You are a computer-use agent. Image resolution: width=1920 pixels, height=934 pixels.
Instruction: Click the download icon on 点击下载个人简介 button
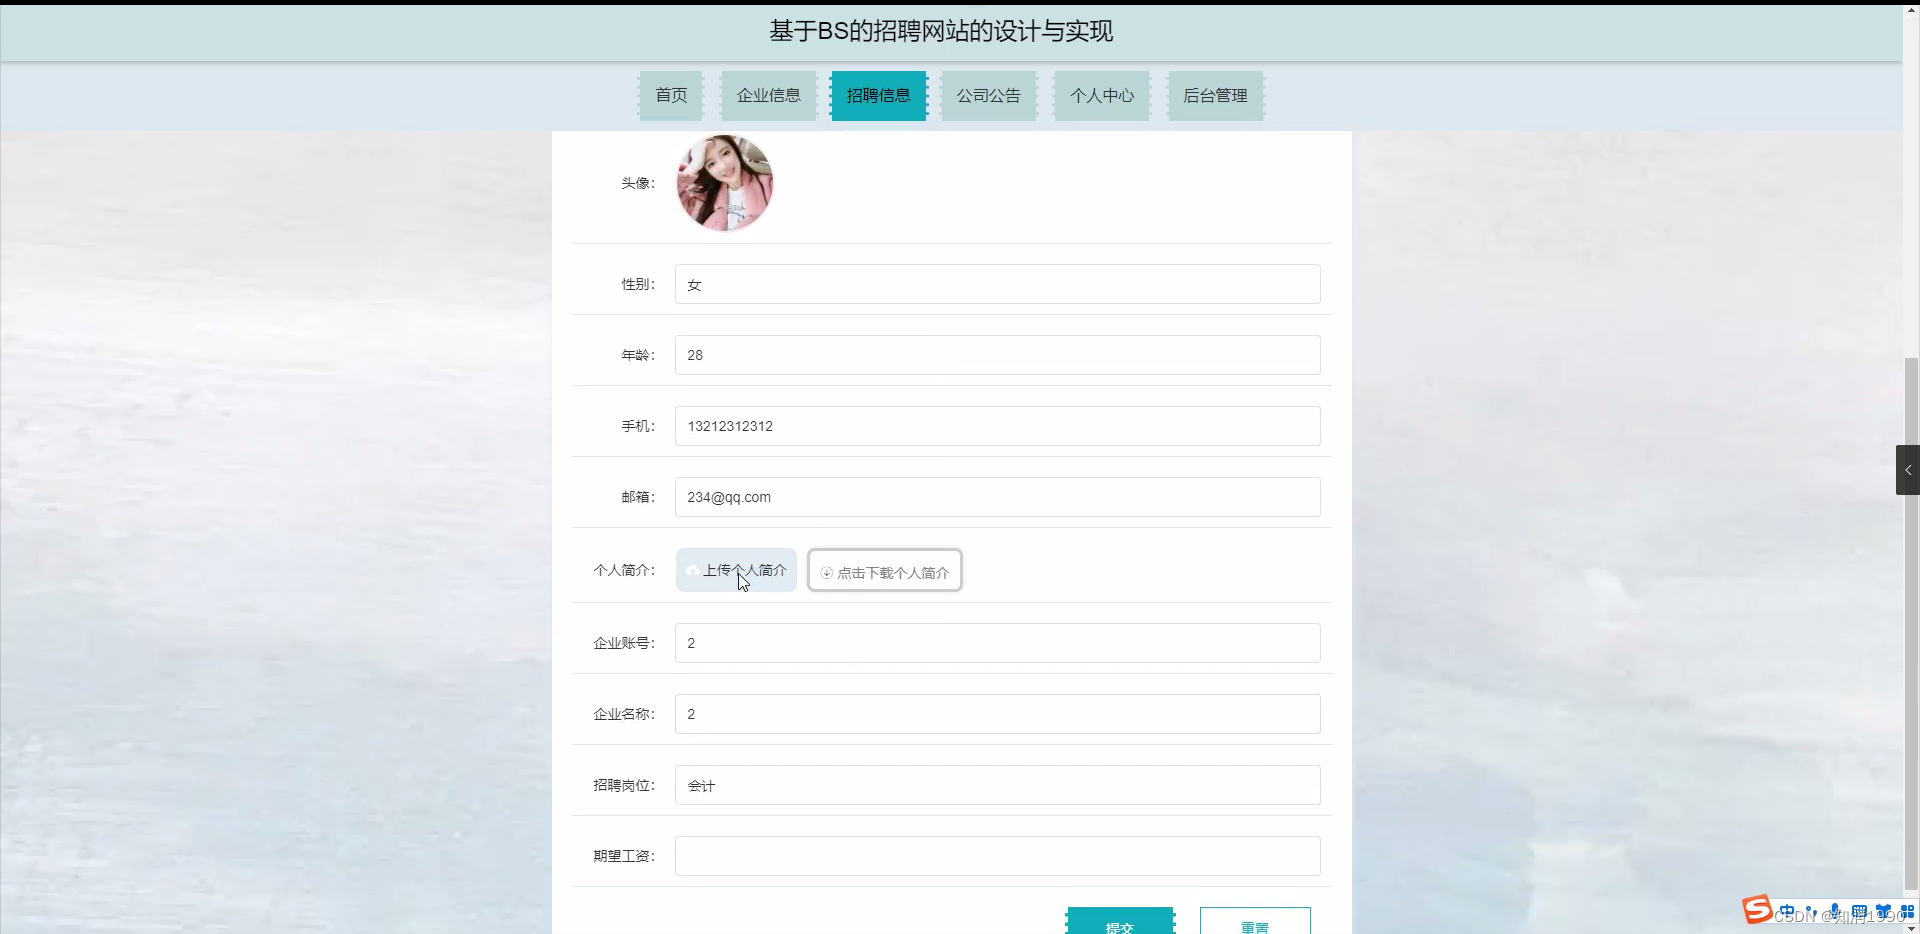tap(826, 572)
